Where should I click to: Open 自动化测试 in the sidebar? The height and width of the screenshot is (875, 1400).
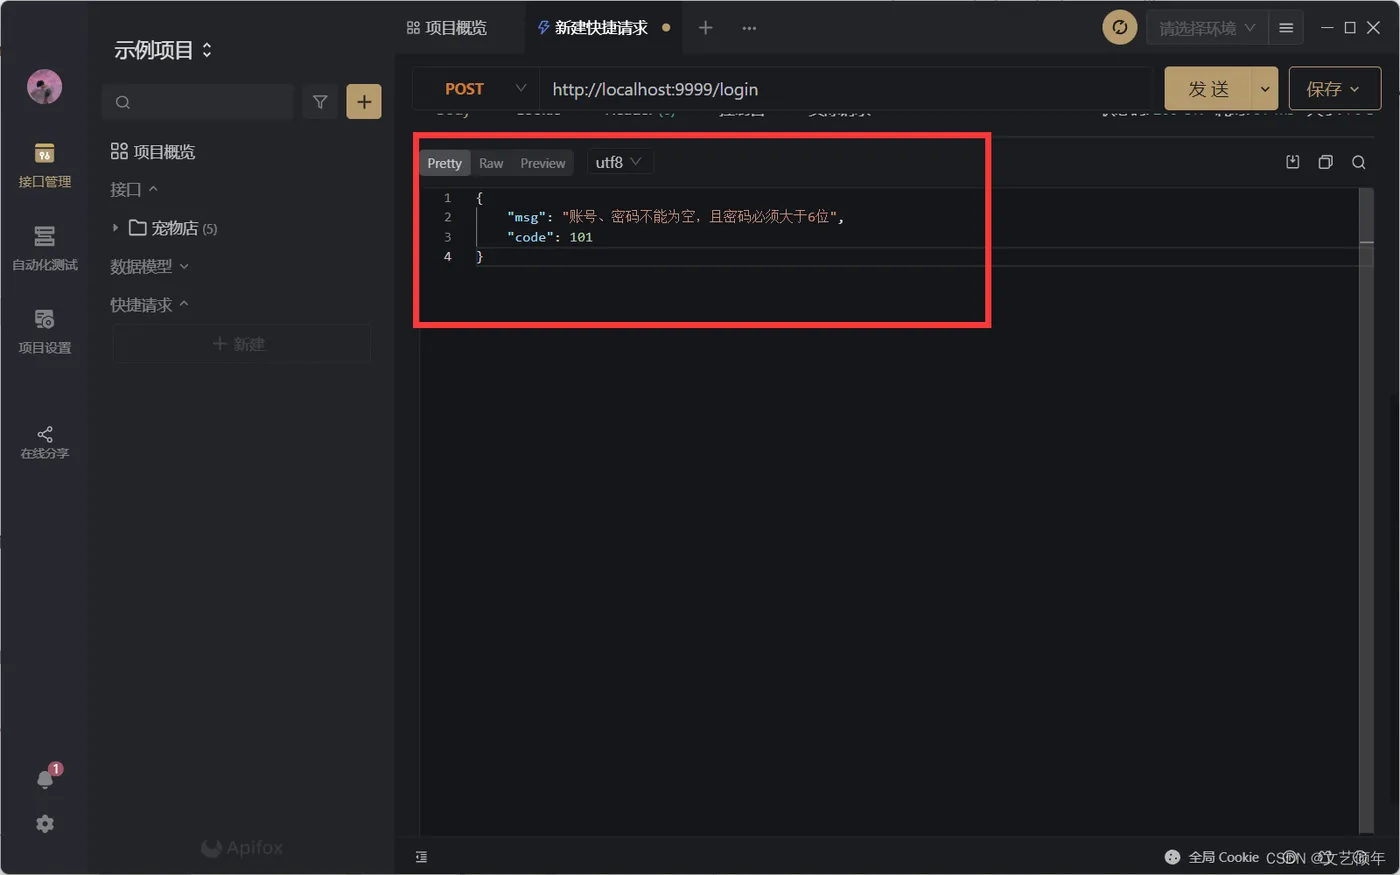point(44,249)
